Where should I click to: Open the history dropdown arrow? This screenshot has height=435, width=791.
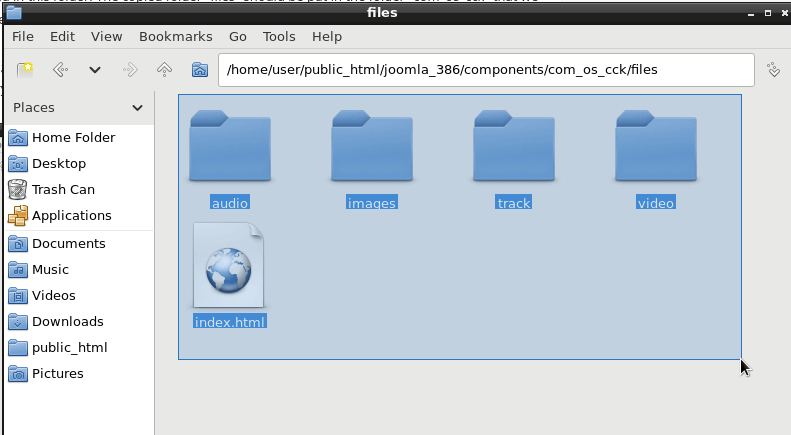point(95,70)
